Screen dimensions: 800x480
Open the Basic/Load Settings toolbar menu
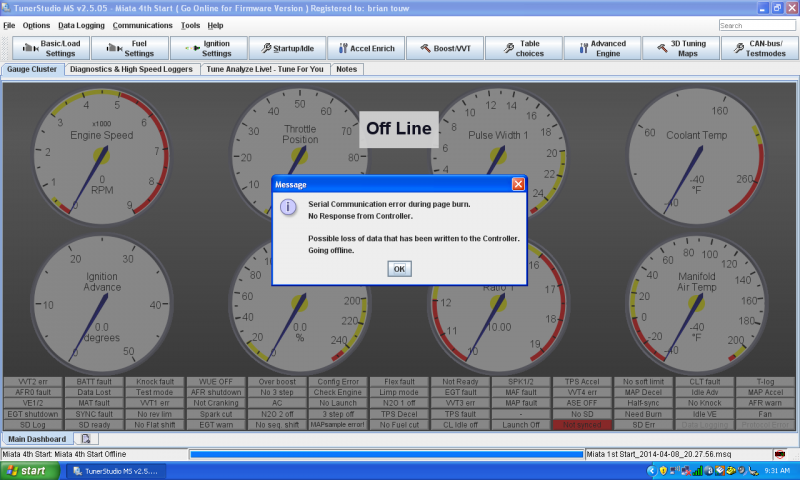click(51, 48)
